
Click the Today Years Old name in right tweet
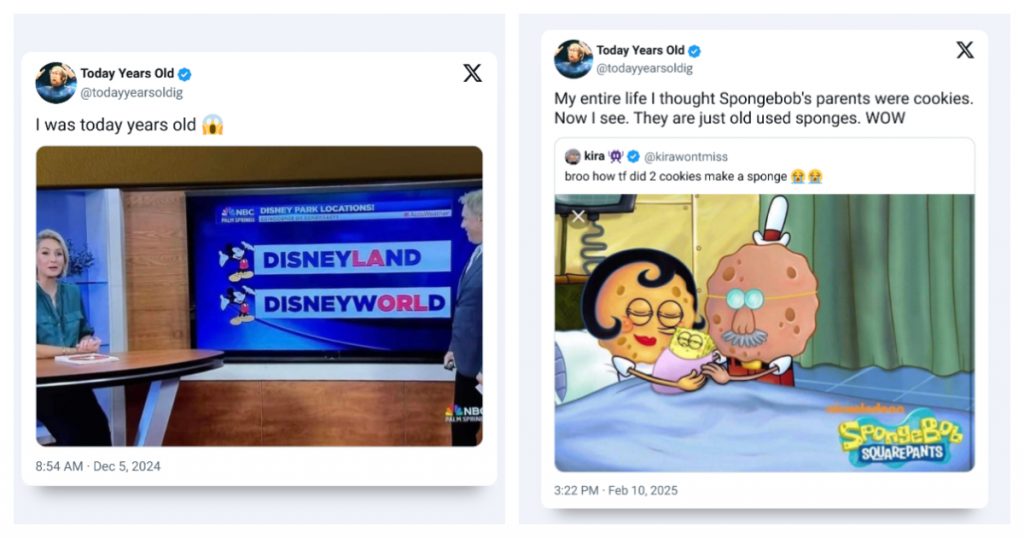[x=640, y=50]
